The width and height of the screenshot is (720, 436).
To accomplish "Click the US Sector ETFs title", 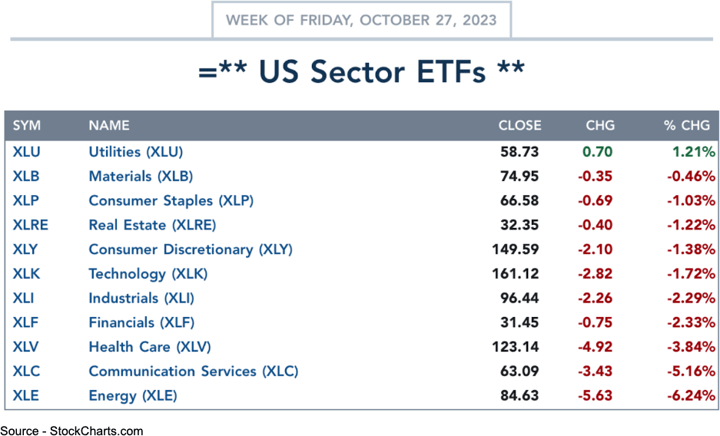I will [360, 72].
